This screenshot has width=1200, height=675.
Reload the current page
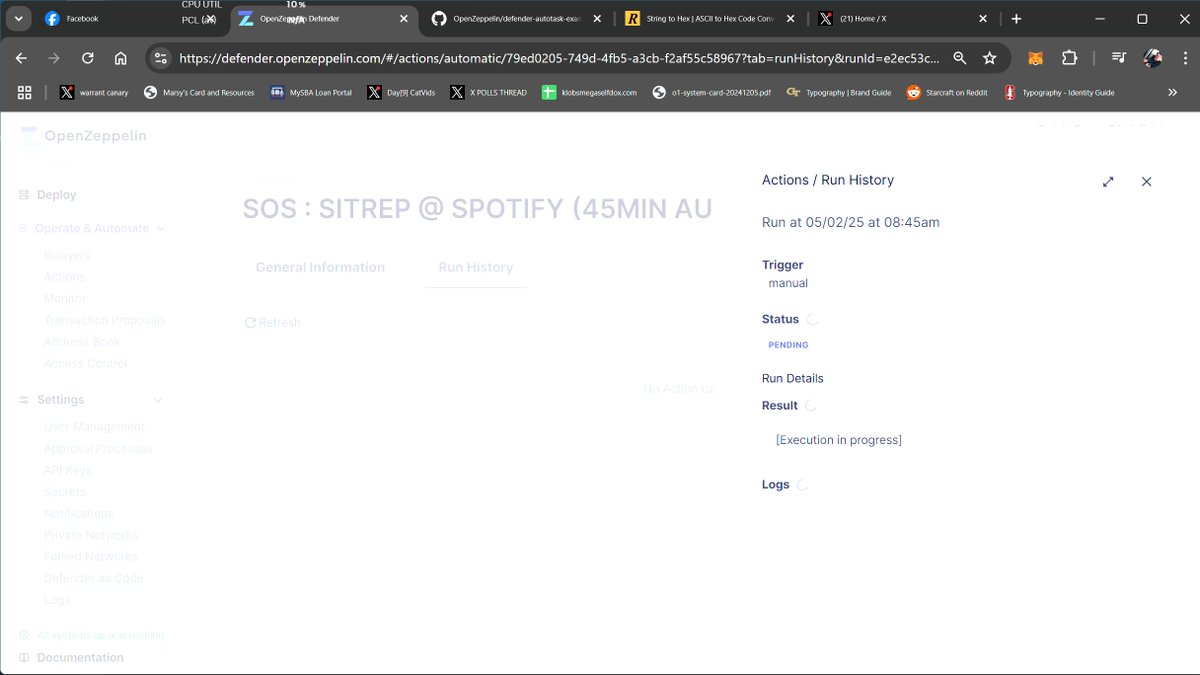[x=87, y=58]
